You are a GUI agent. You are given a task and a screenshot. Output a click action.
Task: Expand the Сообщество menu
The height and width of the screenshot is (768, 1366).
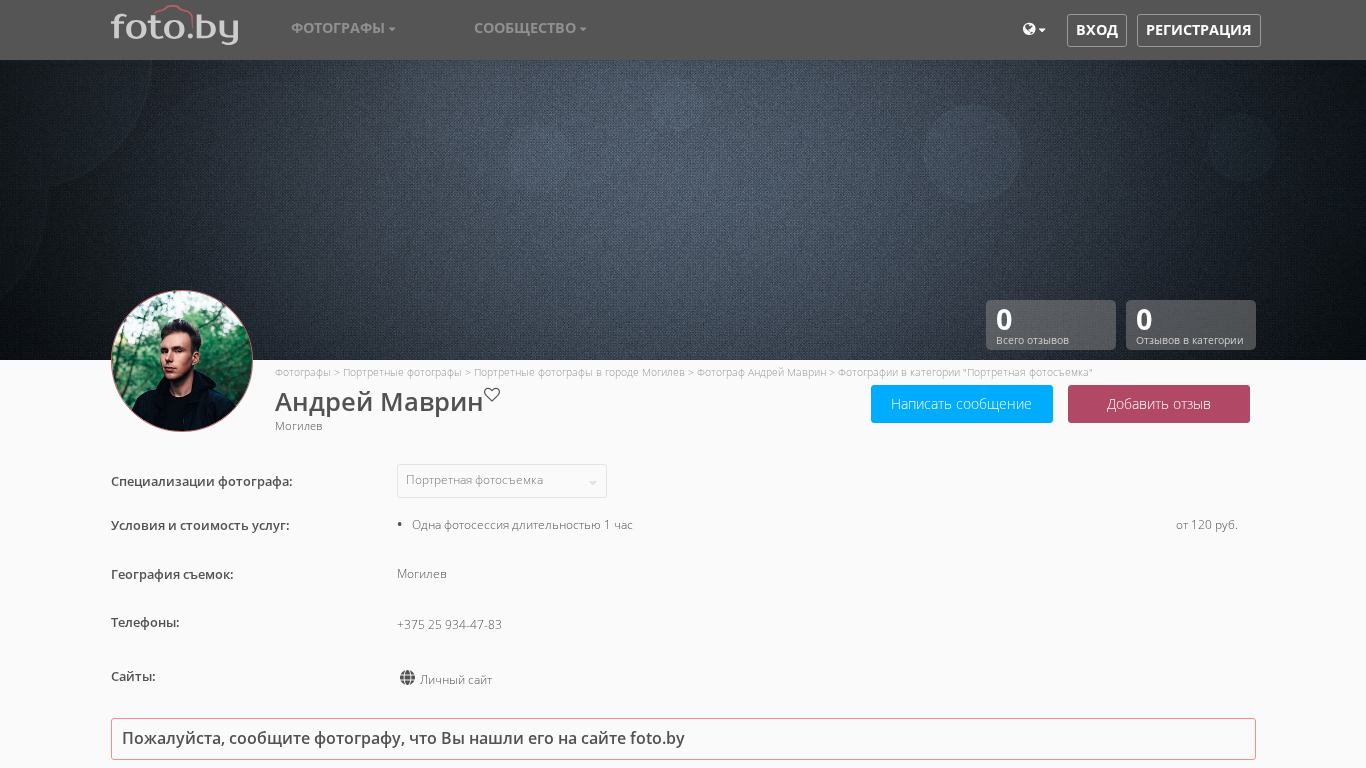tap(530, 28)
